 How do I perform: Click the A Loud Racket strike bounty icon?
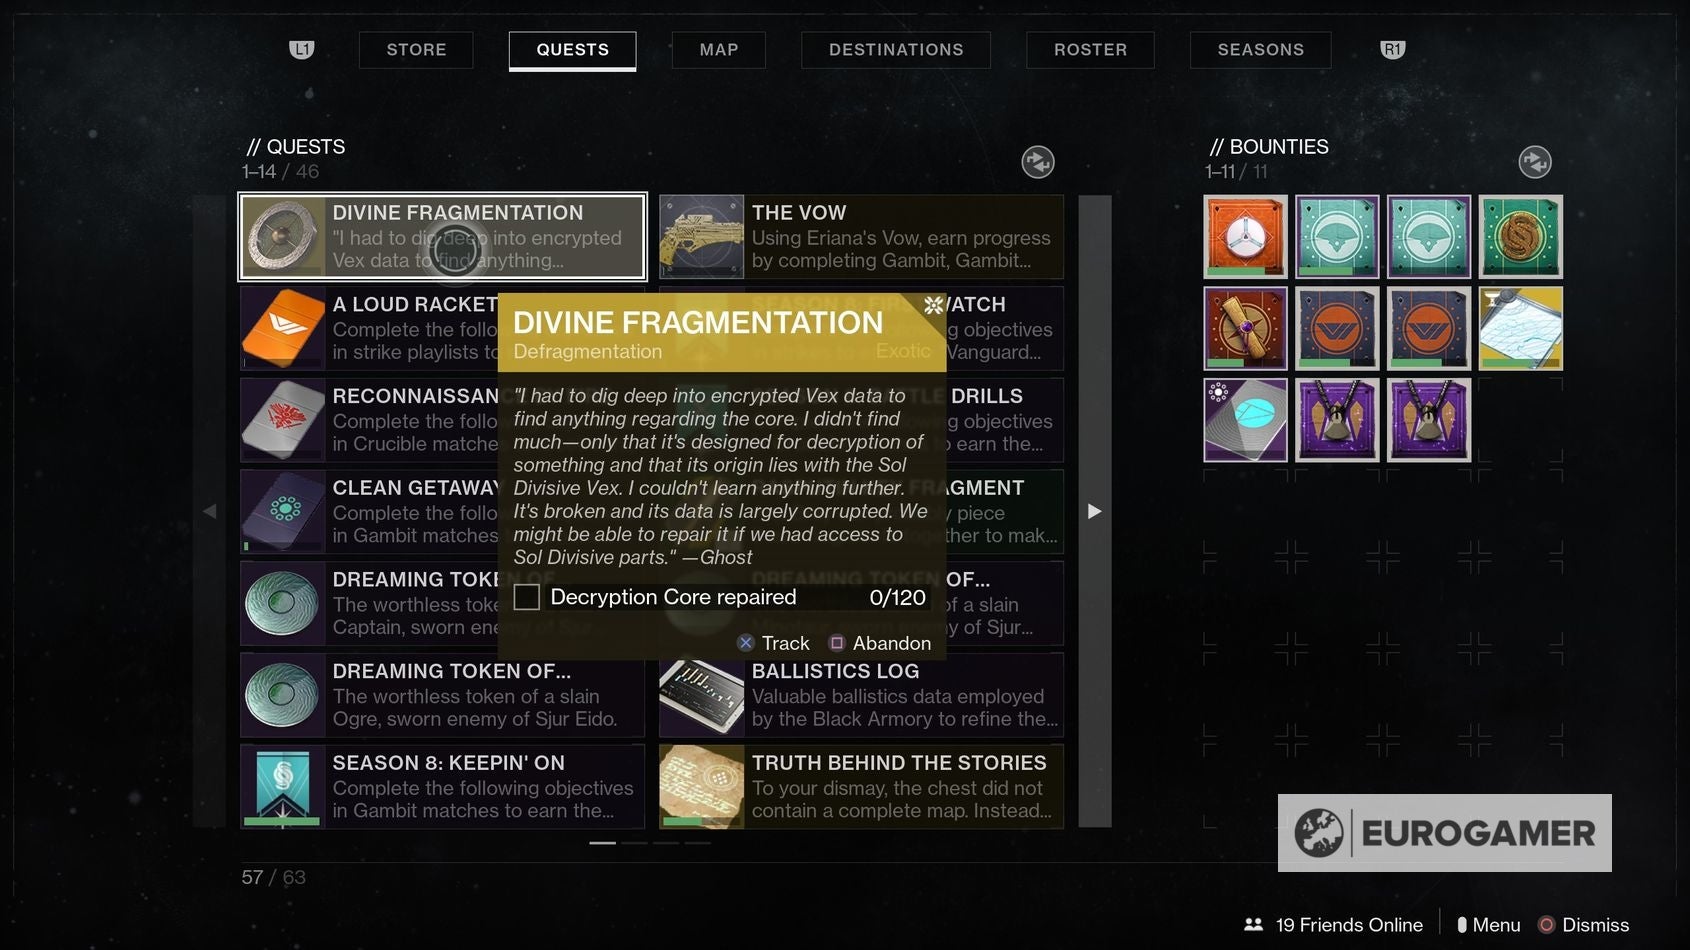pyautogui.click(x=283, y=328)
